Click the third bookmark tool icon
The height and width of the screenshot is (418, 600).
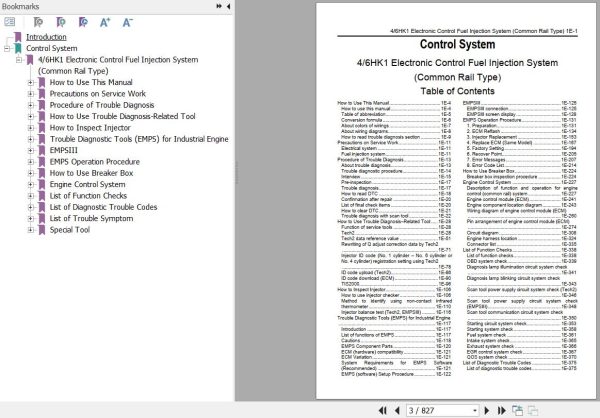(x=83, y=22)
